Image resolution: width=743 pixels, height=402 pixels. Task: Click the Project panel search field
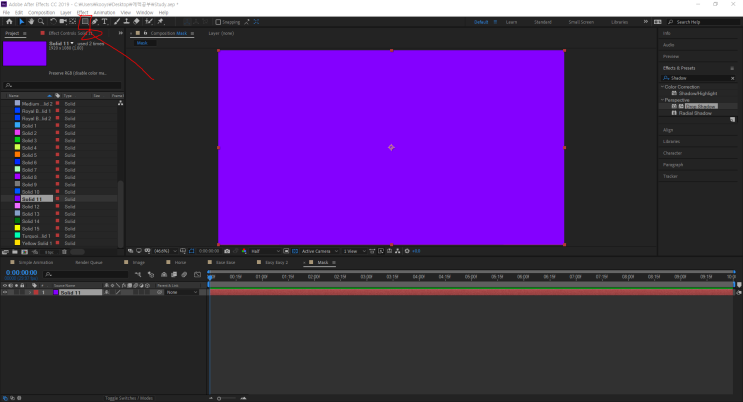tap(62, 85)
